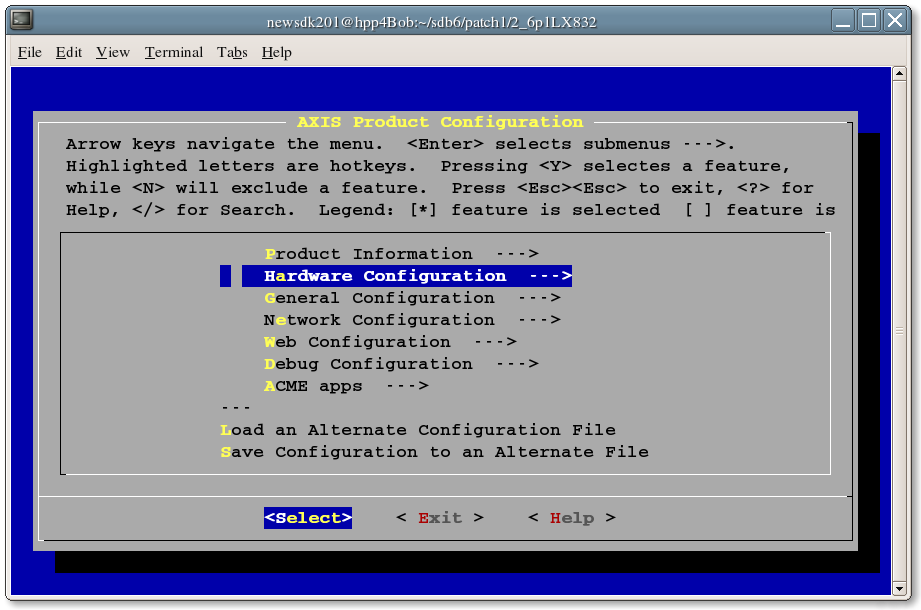Select General Configuration submenu entry
This screenshot has width=921, height=610.
point(412,298)
